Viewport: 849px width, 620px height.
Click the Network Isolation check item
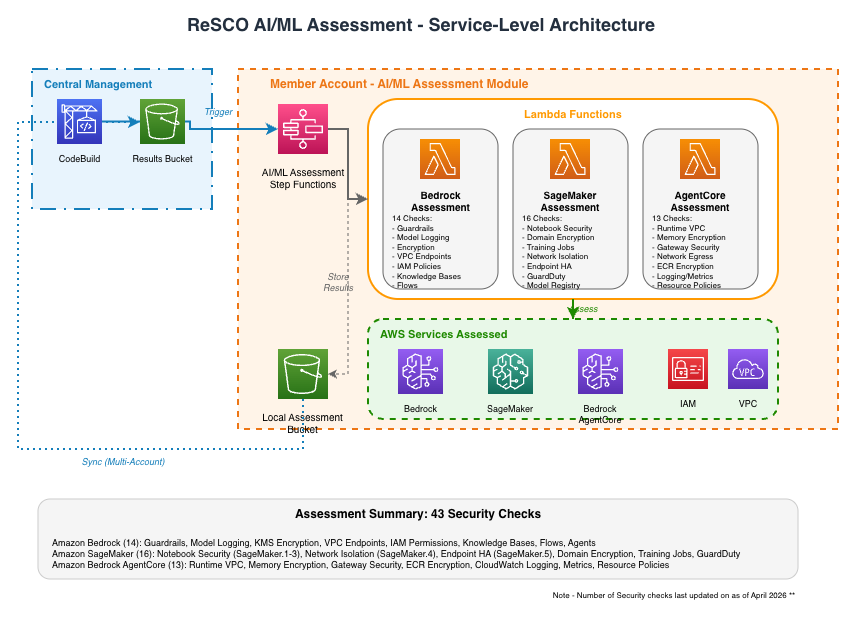pyautogui.click(x=557, y=257)
